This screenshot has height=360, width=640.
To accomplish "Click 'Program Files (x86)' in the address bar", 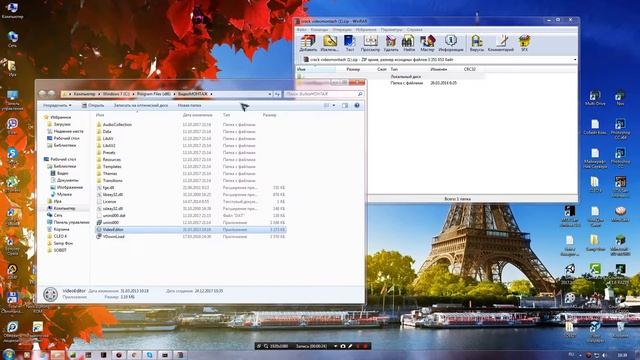I will click(x=154, y=94).
